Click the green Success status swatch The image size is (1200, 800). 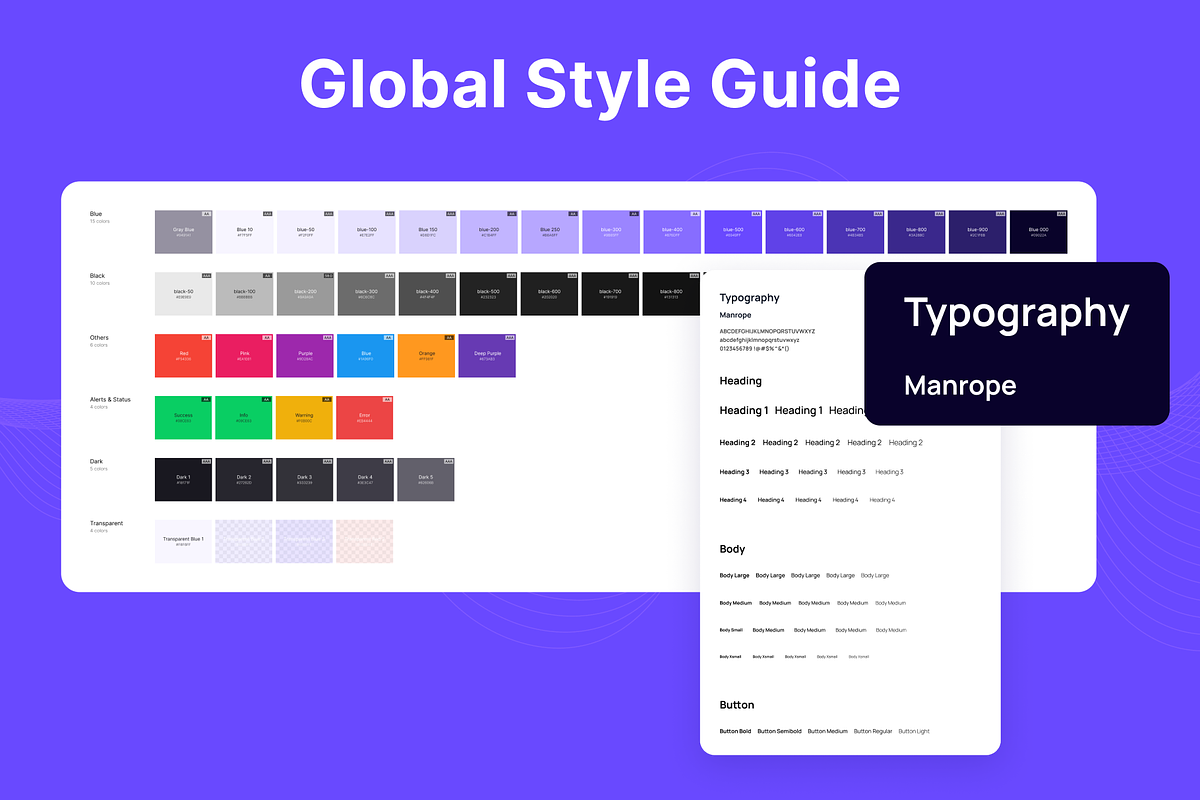(x=183, y=418)
